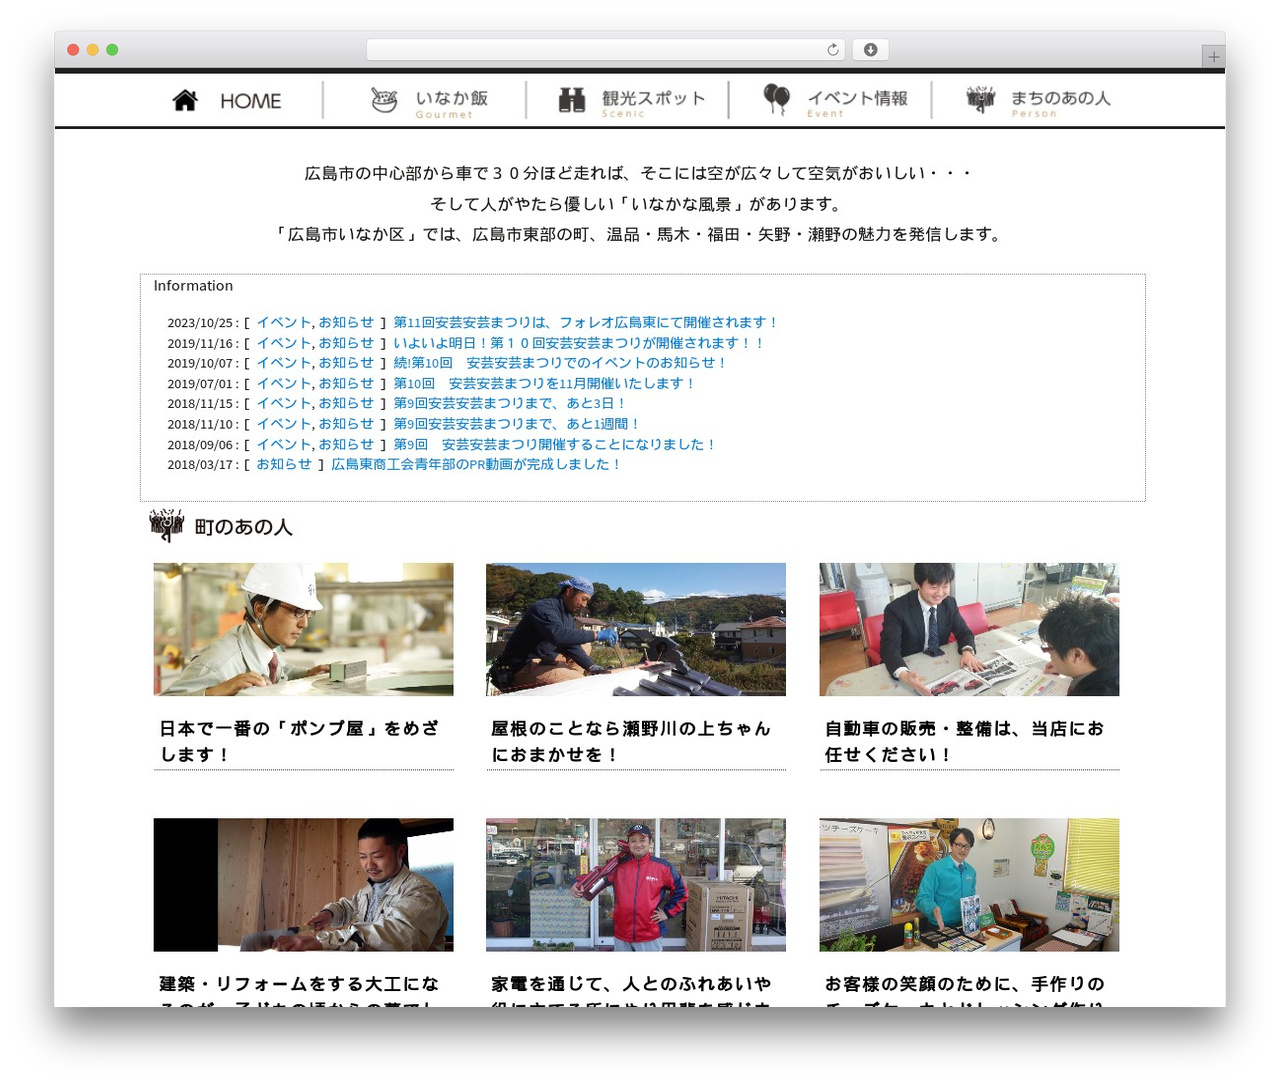Open the 第9回 開催することになりました link

point(555,444)
